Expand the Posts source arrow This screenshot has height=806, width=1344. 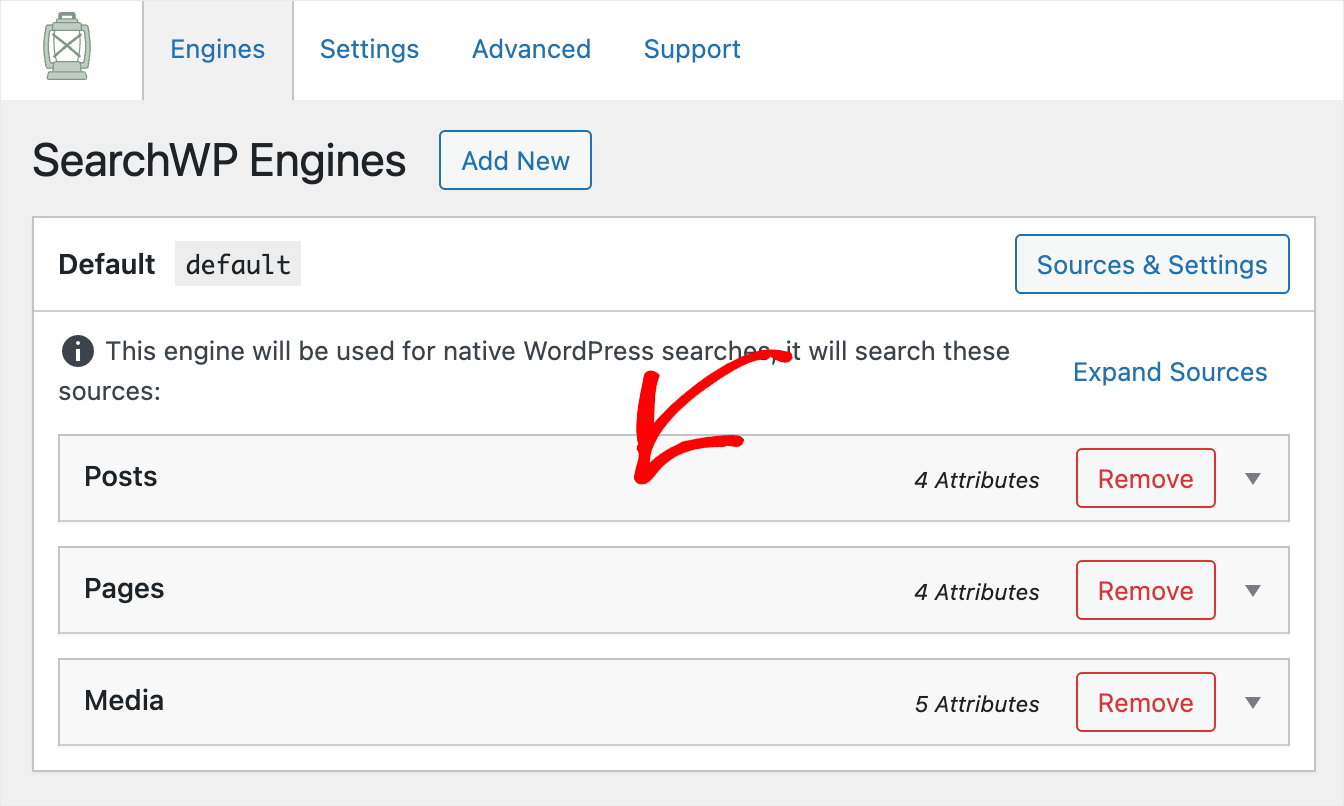click(x=1253, y=479)
